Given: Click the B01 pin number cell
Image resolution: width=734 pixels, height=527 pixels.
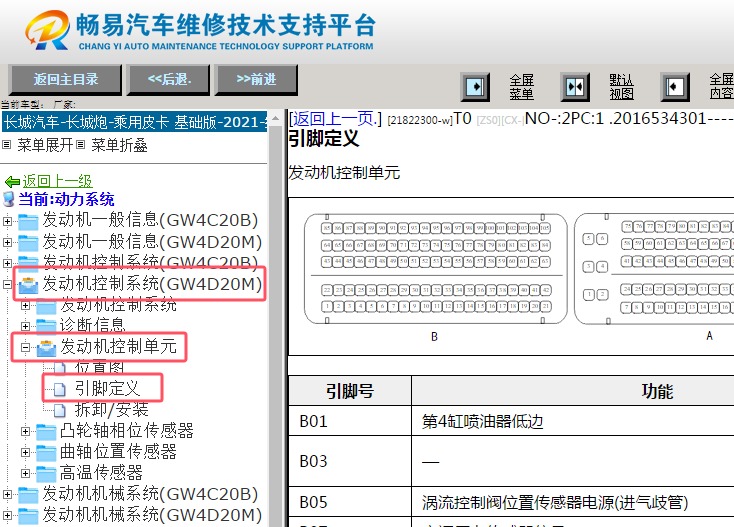Looking at the screenshot, I should click(350, 421).
